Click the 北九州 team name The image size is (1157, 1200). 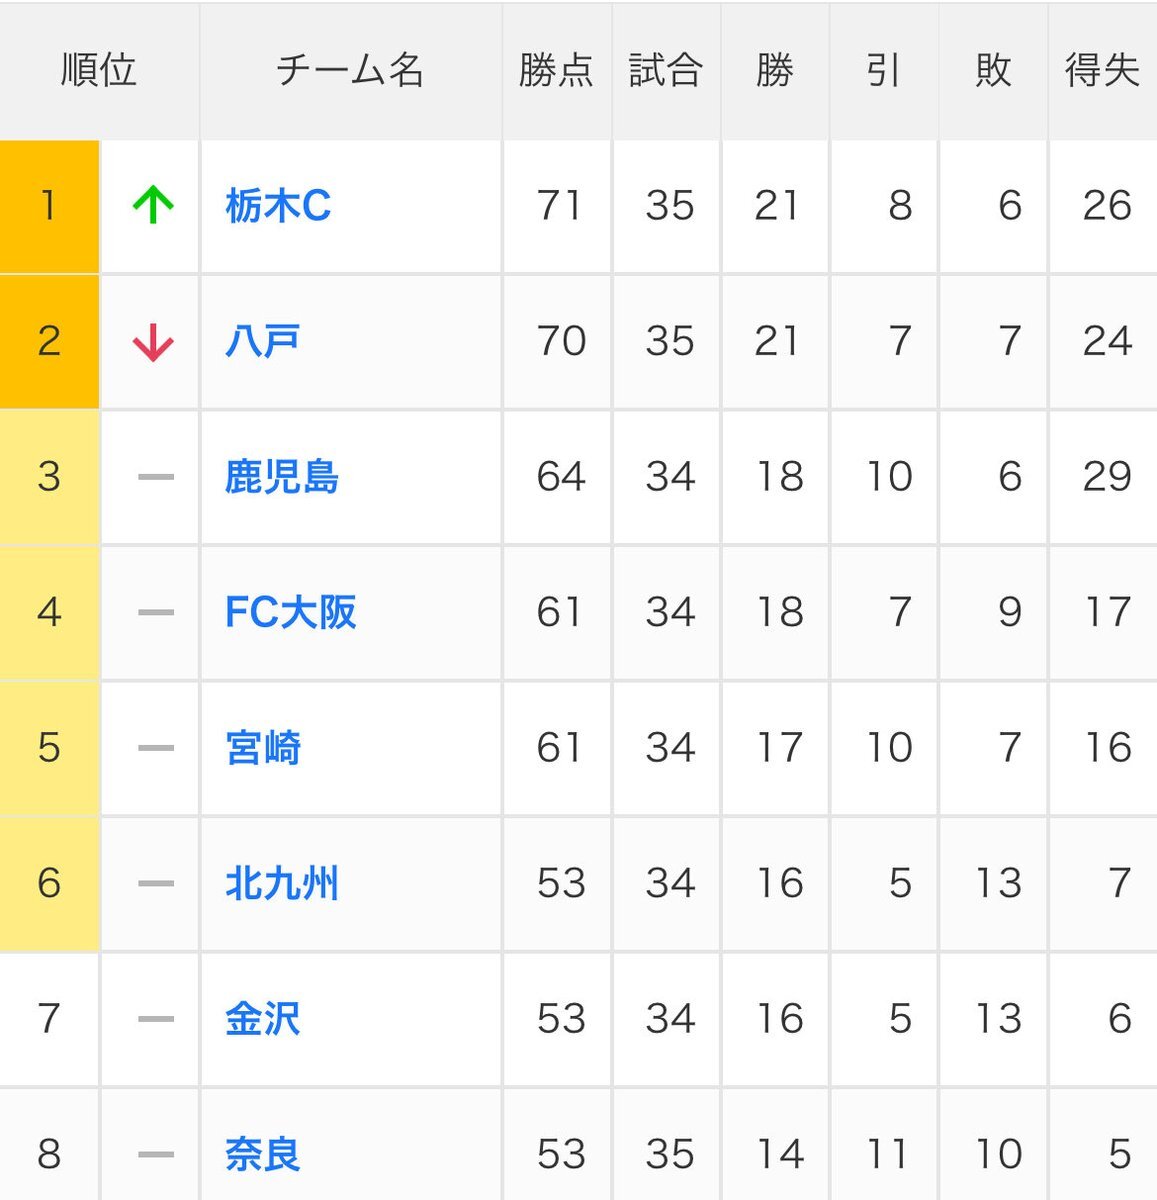(x=282, y=883)
